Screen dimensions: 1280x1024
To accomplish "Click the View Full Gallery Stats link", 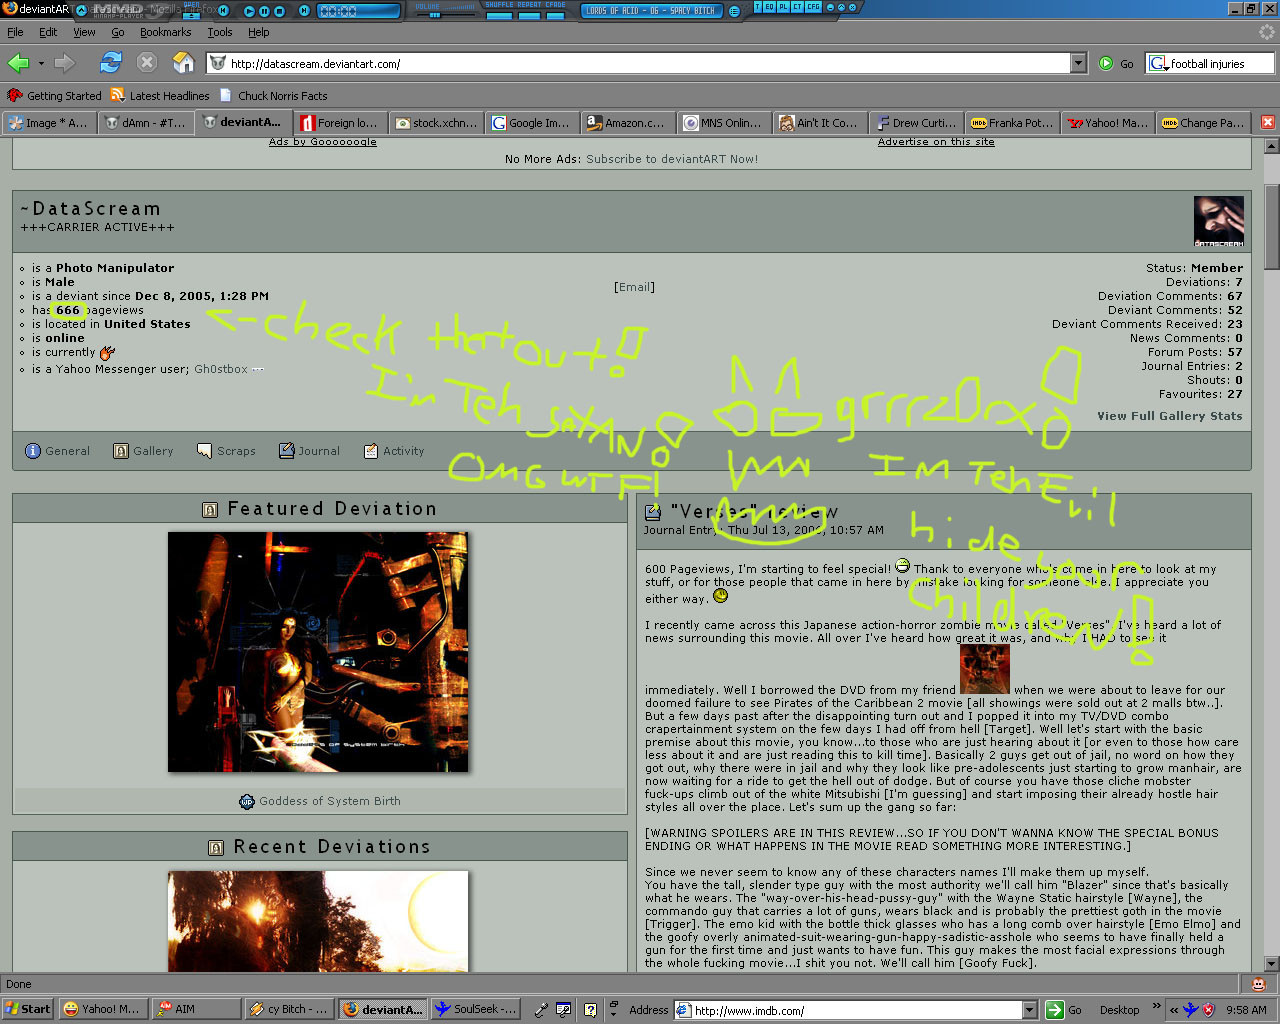I will tap(1169, 416).
